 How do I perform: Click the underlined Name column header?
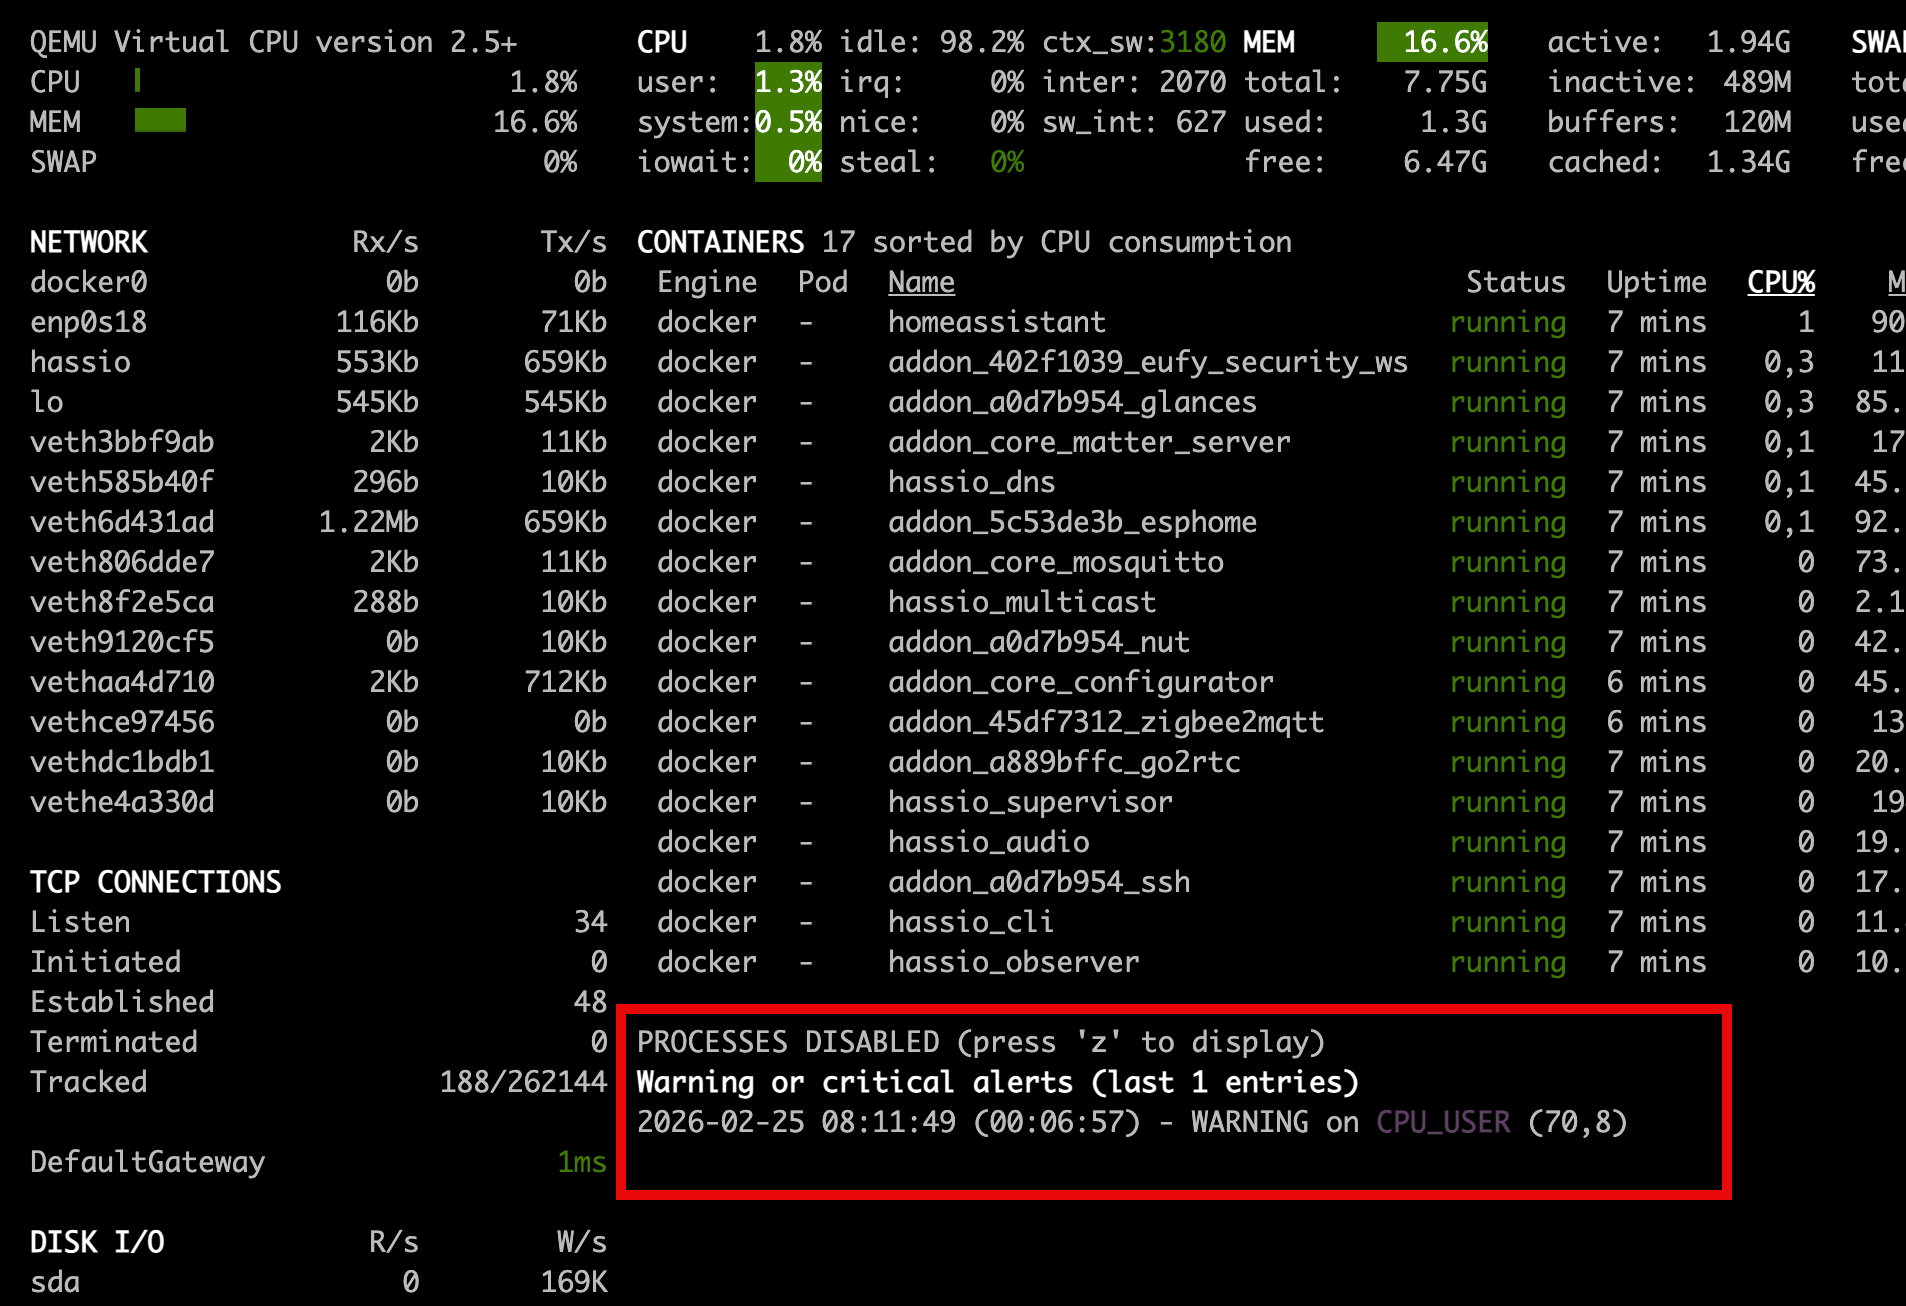(921, 283)
